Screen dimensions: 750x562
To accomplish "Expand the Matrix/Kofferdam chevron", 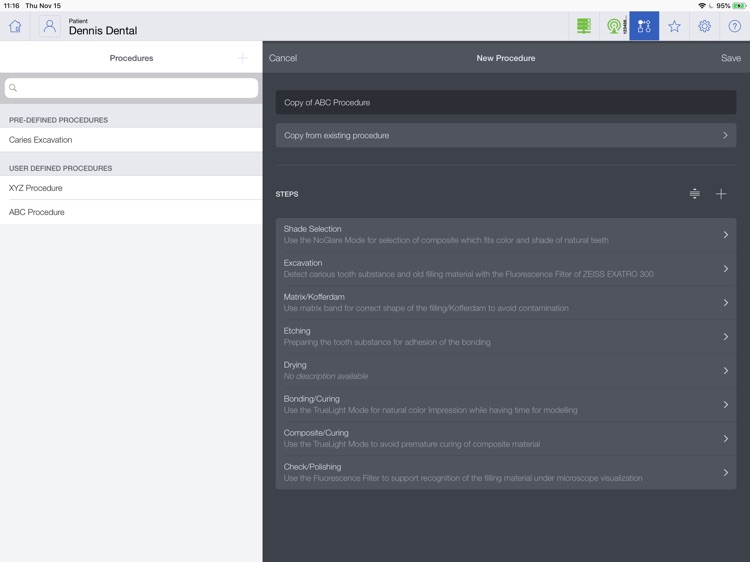I will coord(726,303).
